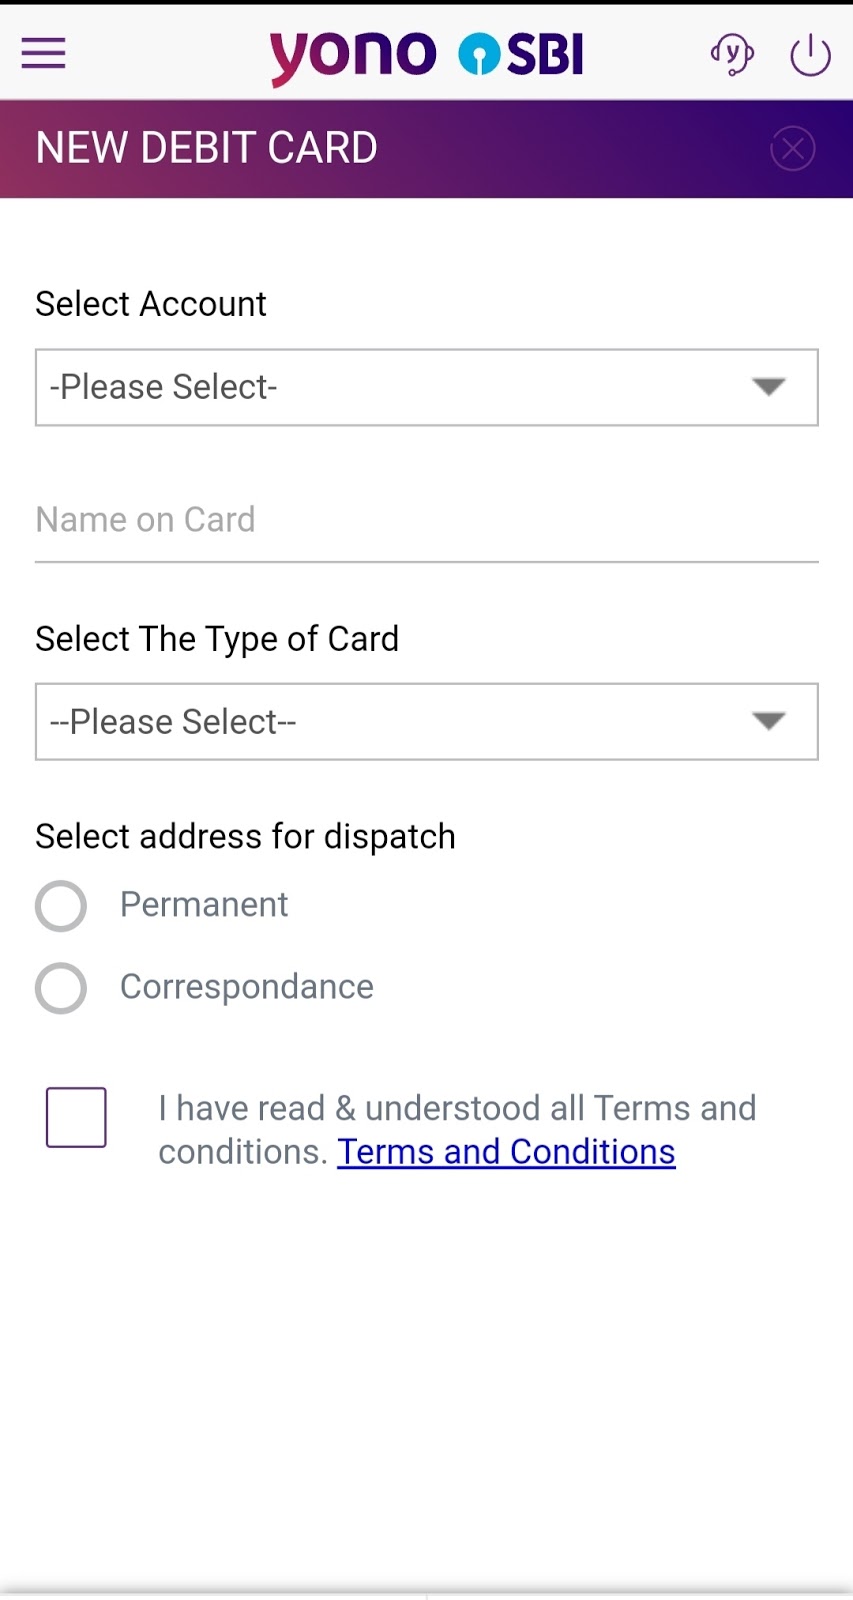Click the Type of Card dropdown arrow
Viewport: 853px width, 1600px height.
click(768, 722)
